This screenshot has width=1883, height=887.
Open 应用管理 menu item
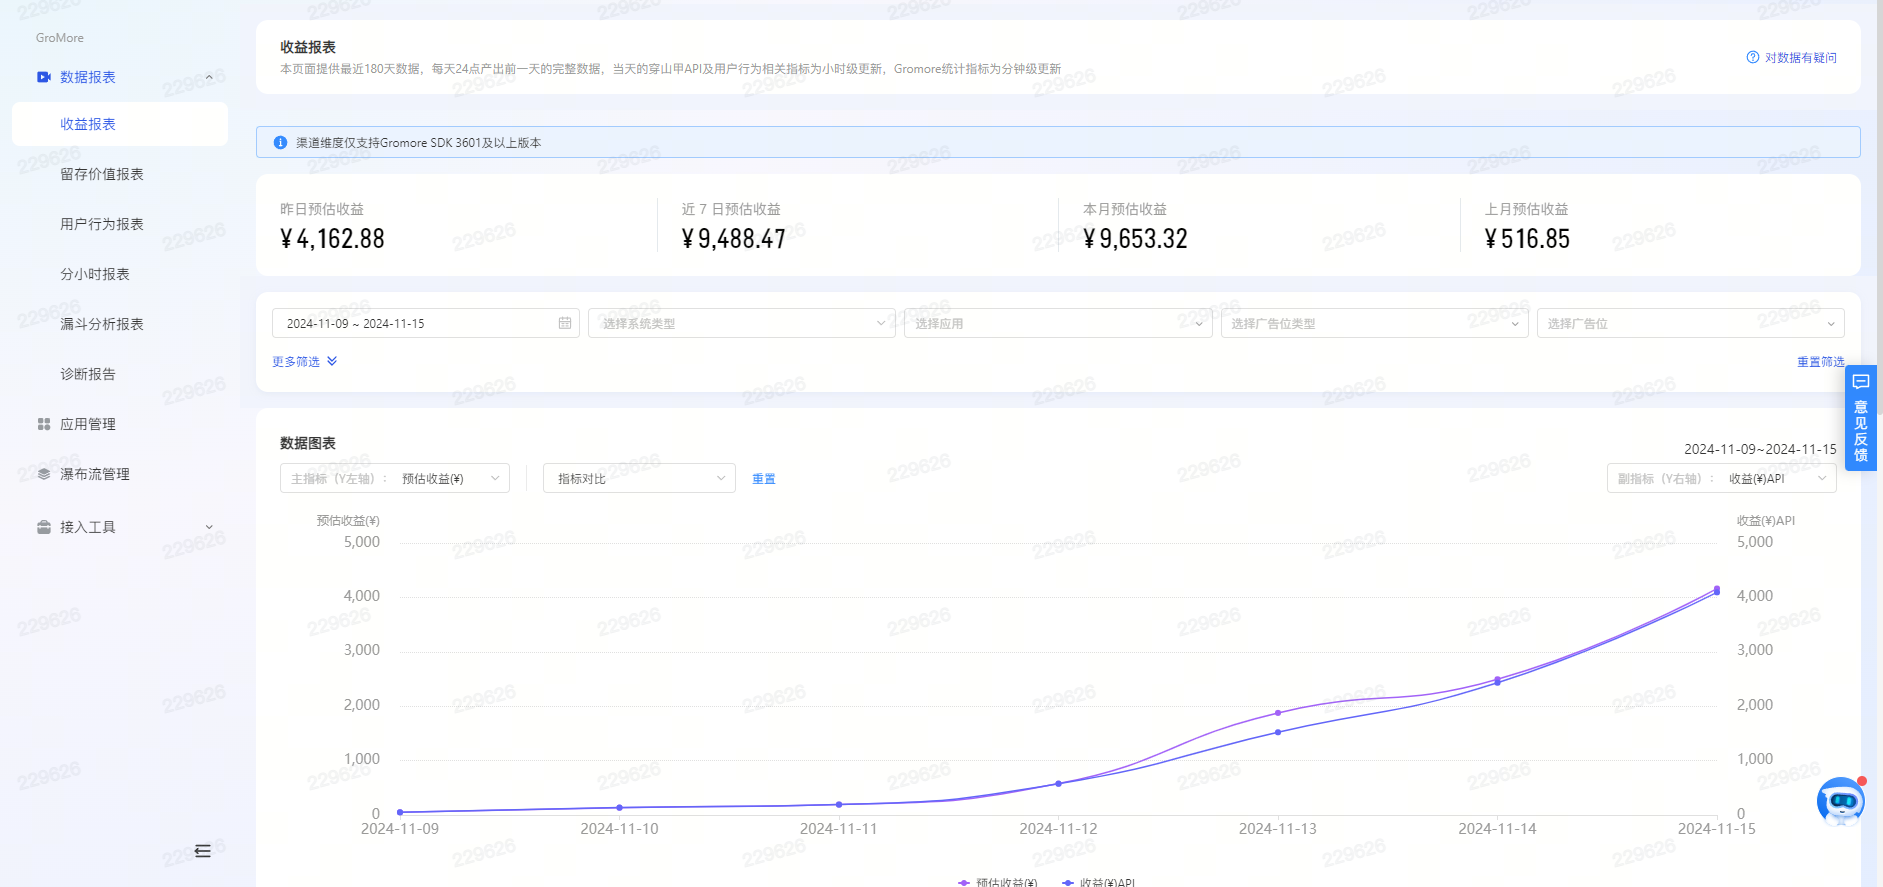pyautogui.click(x=88, y=424)
